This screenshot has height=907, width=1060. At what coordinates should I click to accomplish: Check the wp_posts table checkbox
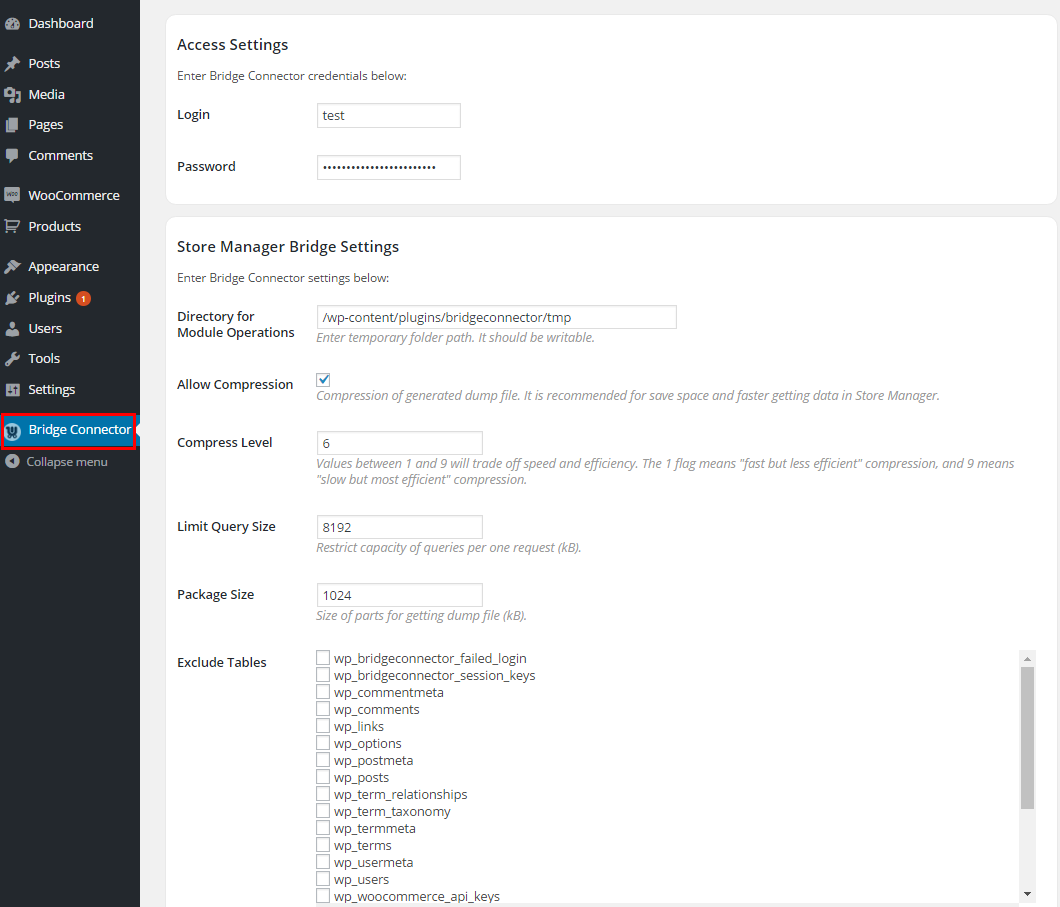point(322,777)
